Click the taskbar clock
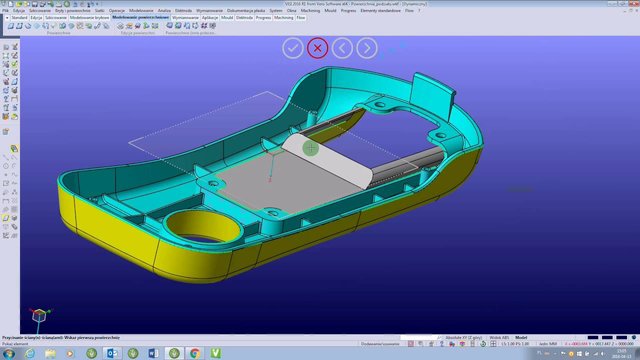Image resolution: width=640 pixels, height=360 pixels. (622, 354)
